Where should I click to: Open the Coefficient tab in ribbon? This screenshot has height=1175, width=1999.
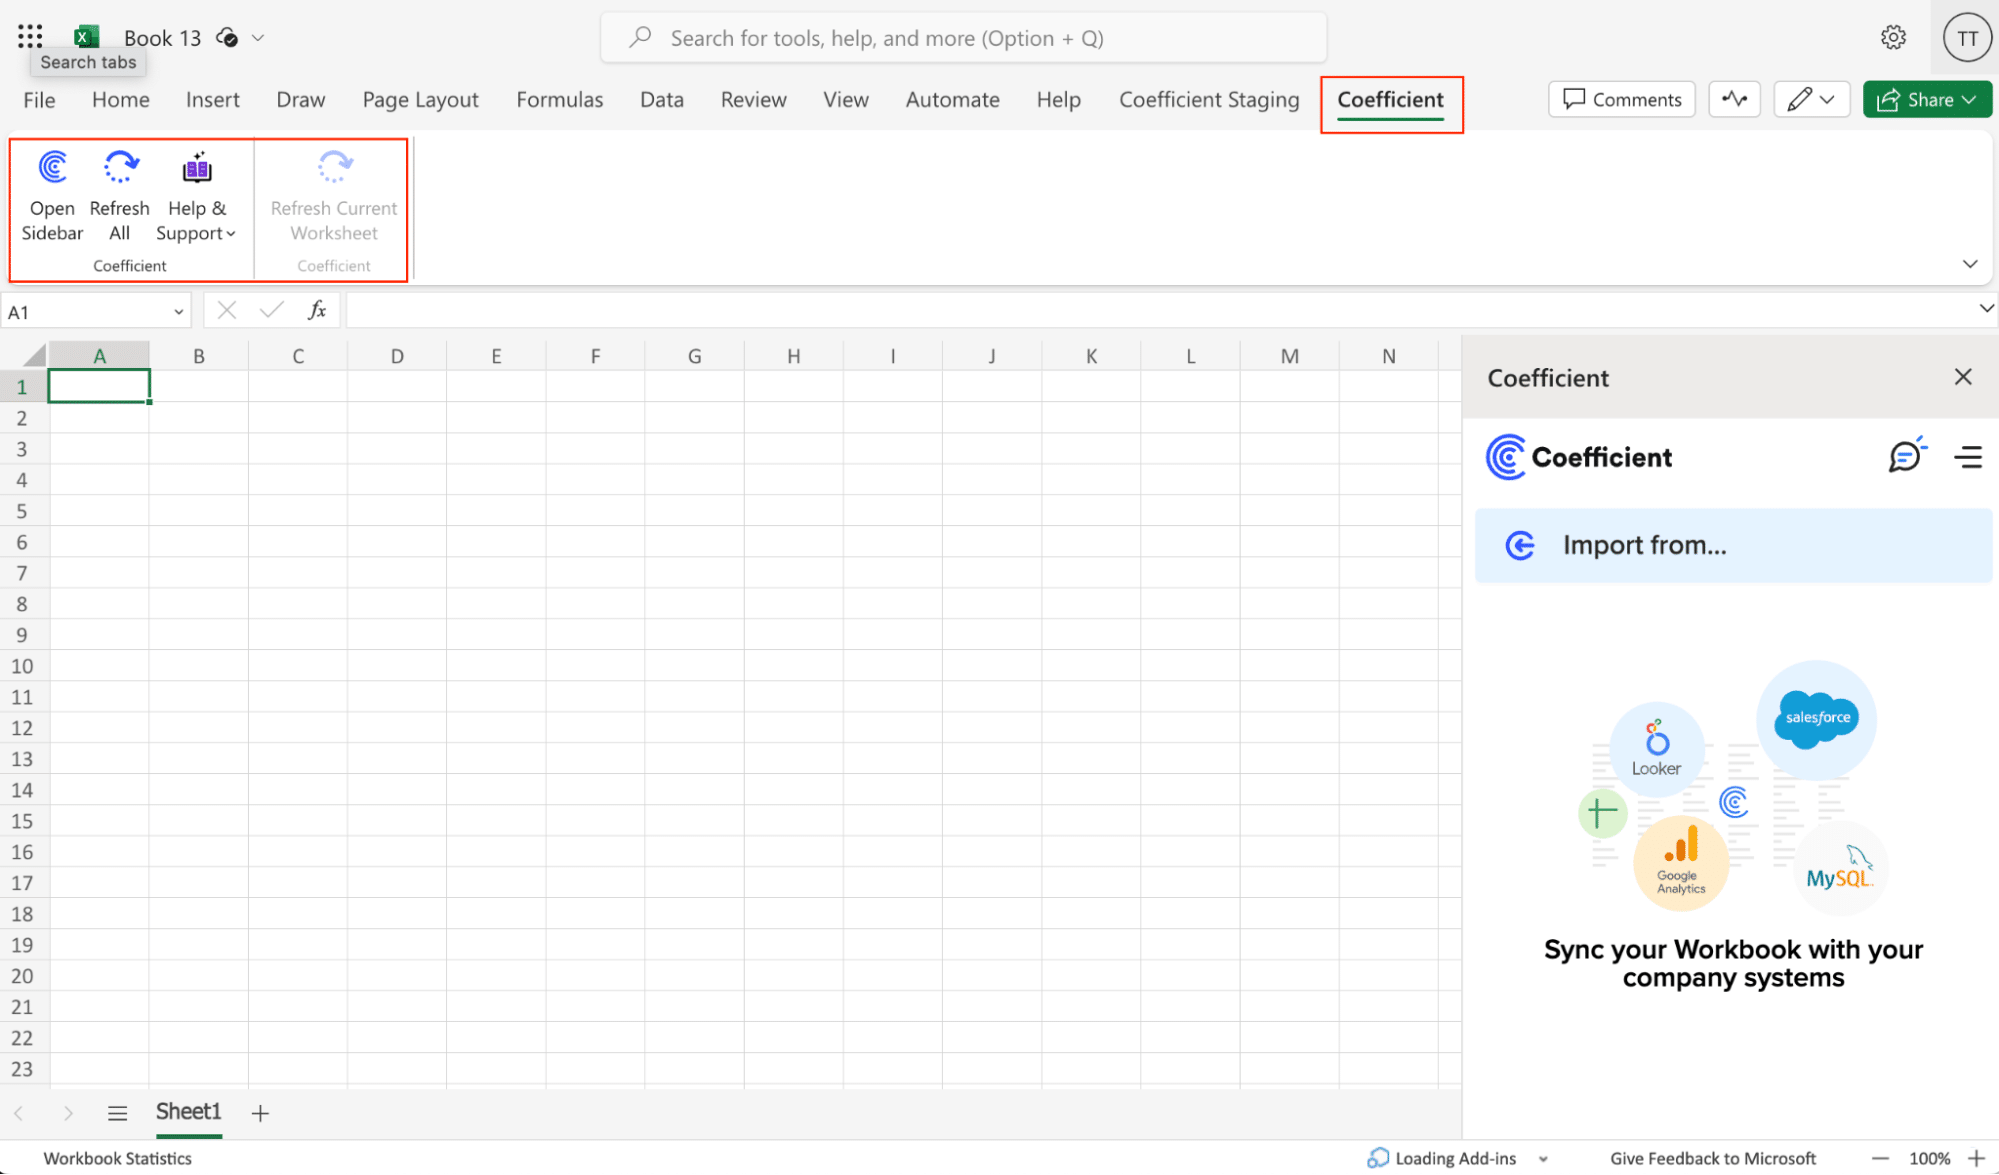tap(1390, 99)
